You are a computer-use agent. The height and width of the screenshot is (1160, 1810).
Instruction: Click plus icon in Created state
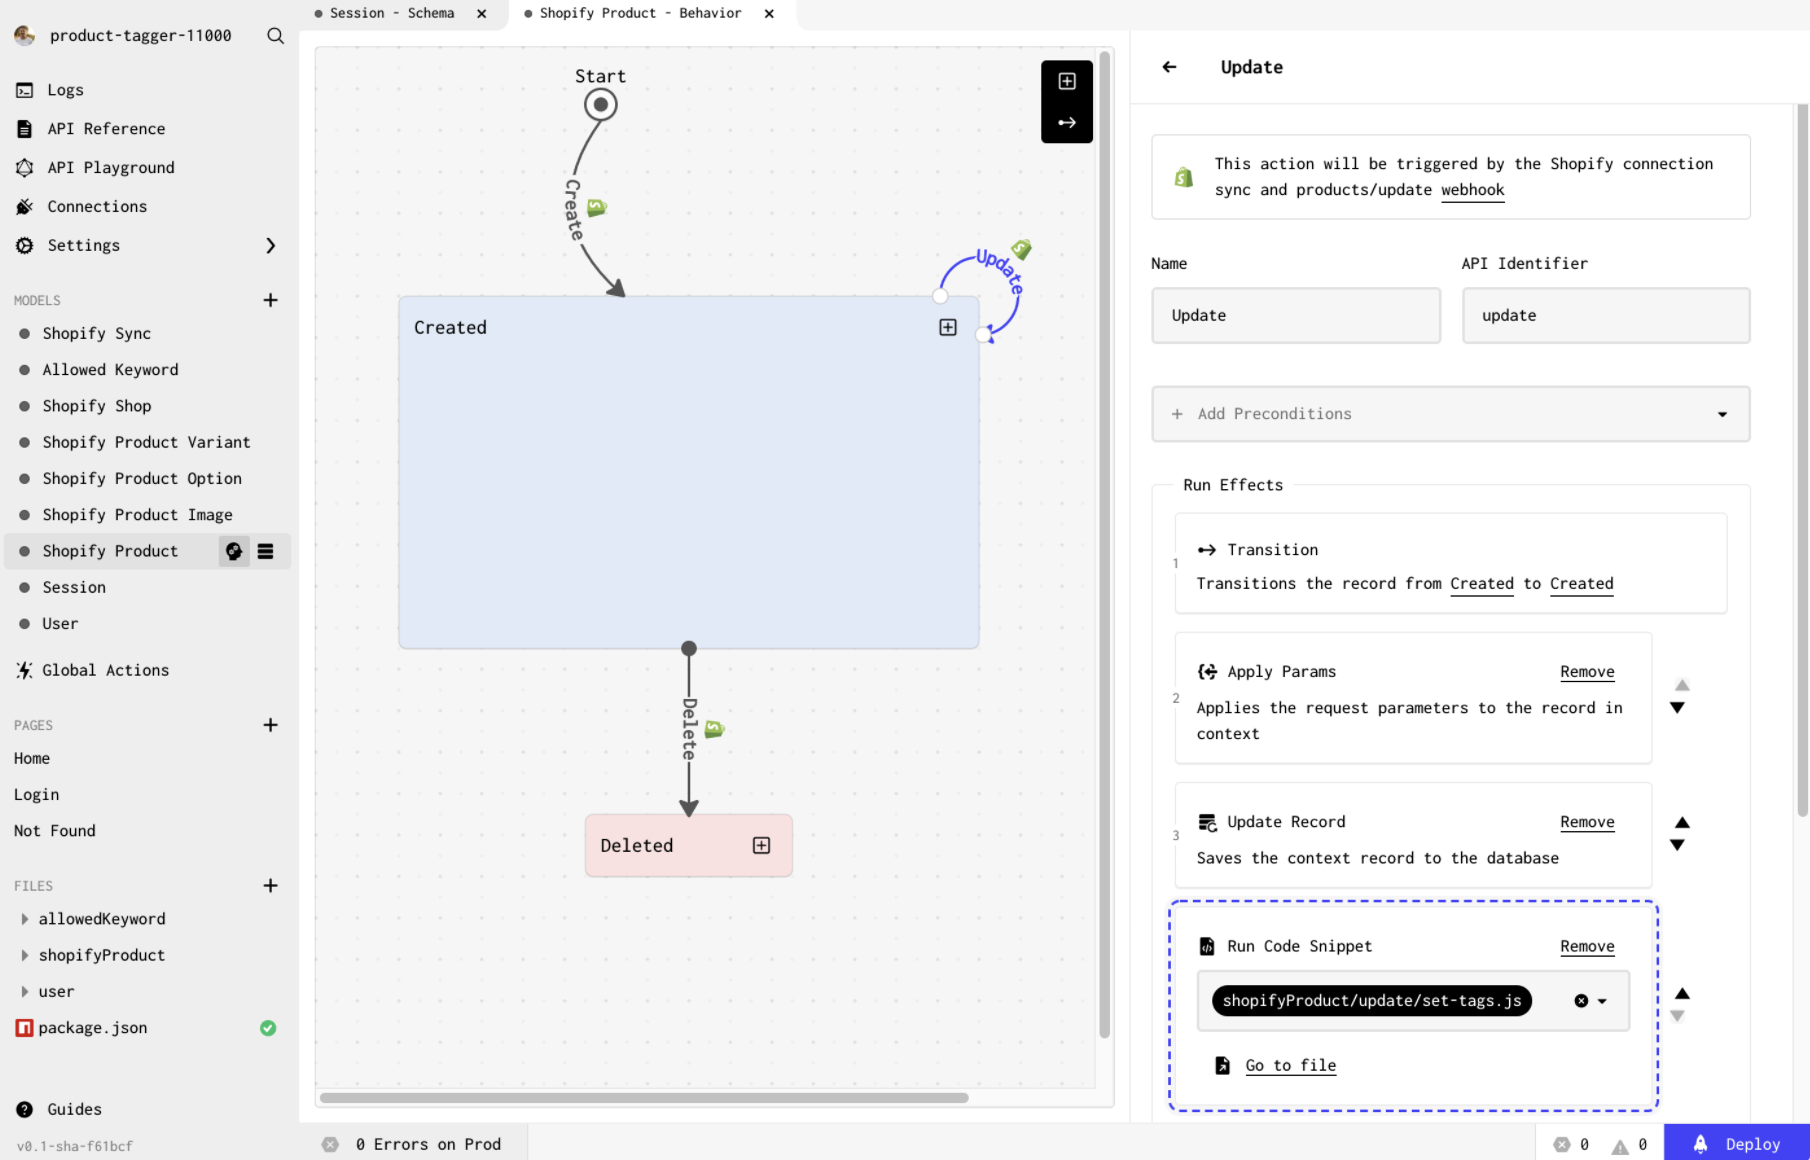tap(948, 328)
